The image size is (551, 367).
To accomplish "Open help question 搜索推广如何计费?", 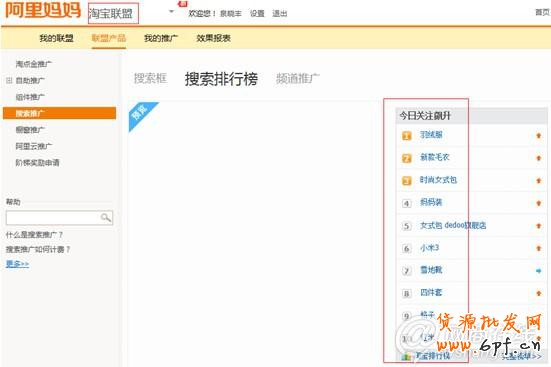I will pyautogui.click(x=38, y=249).
